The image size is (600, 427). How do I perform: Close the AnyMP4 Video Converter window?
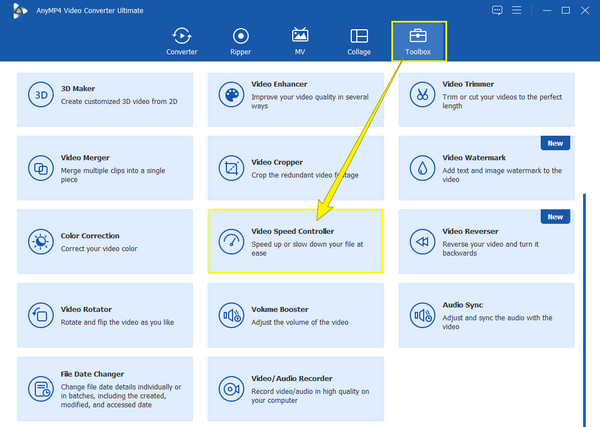[585, 10]
